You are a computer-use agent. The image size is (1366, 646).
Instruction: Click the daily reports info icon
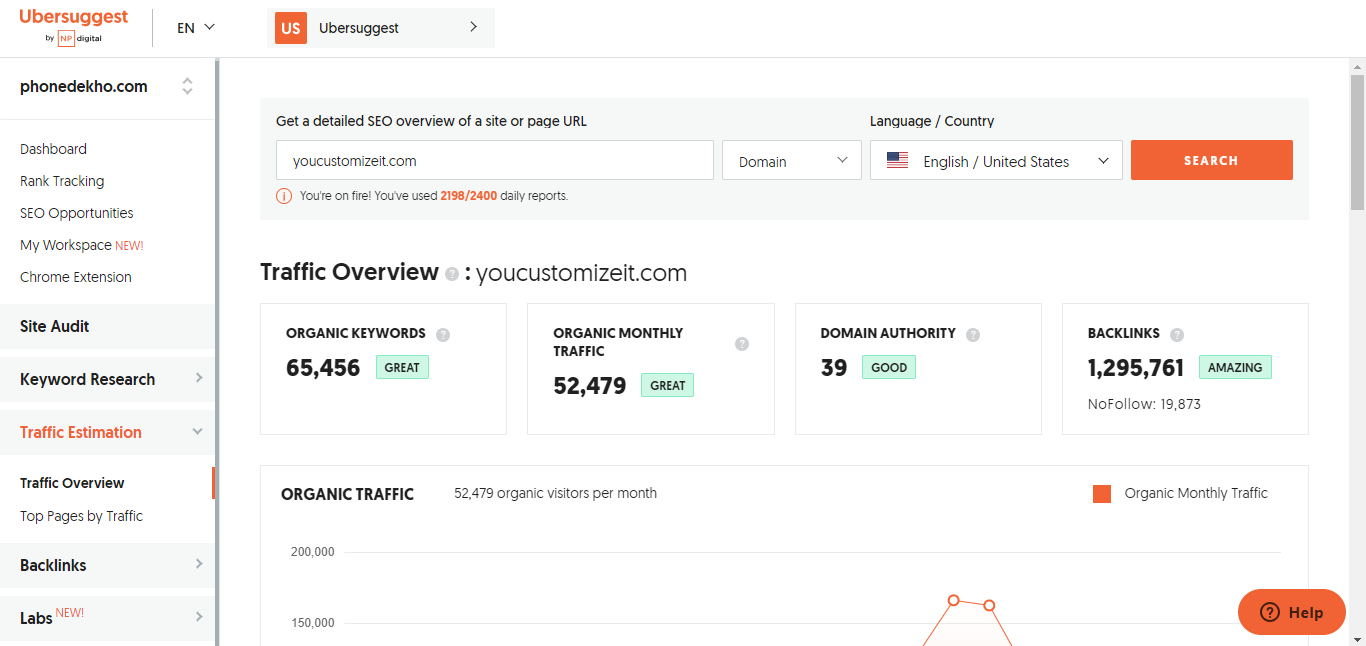pos(284,196)
